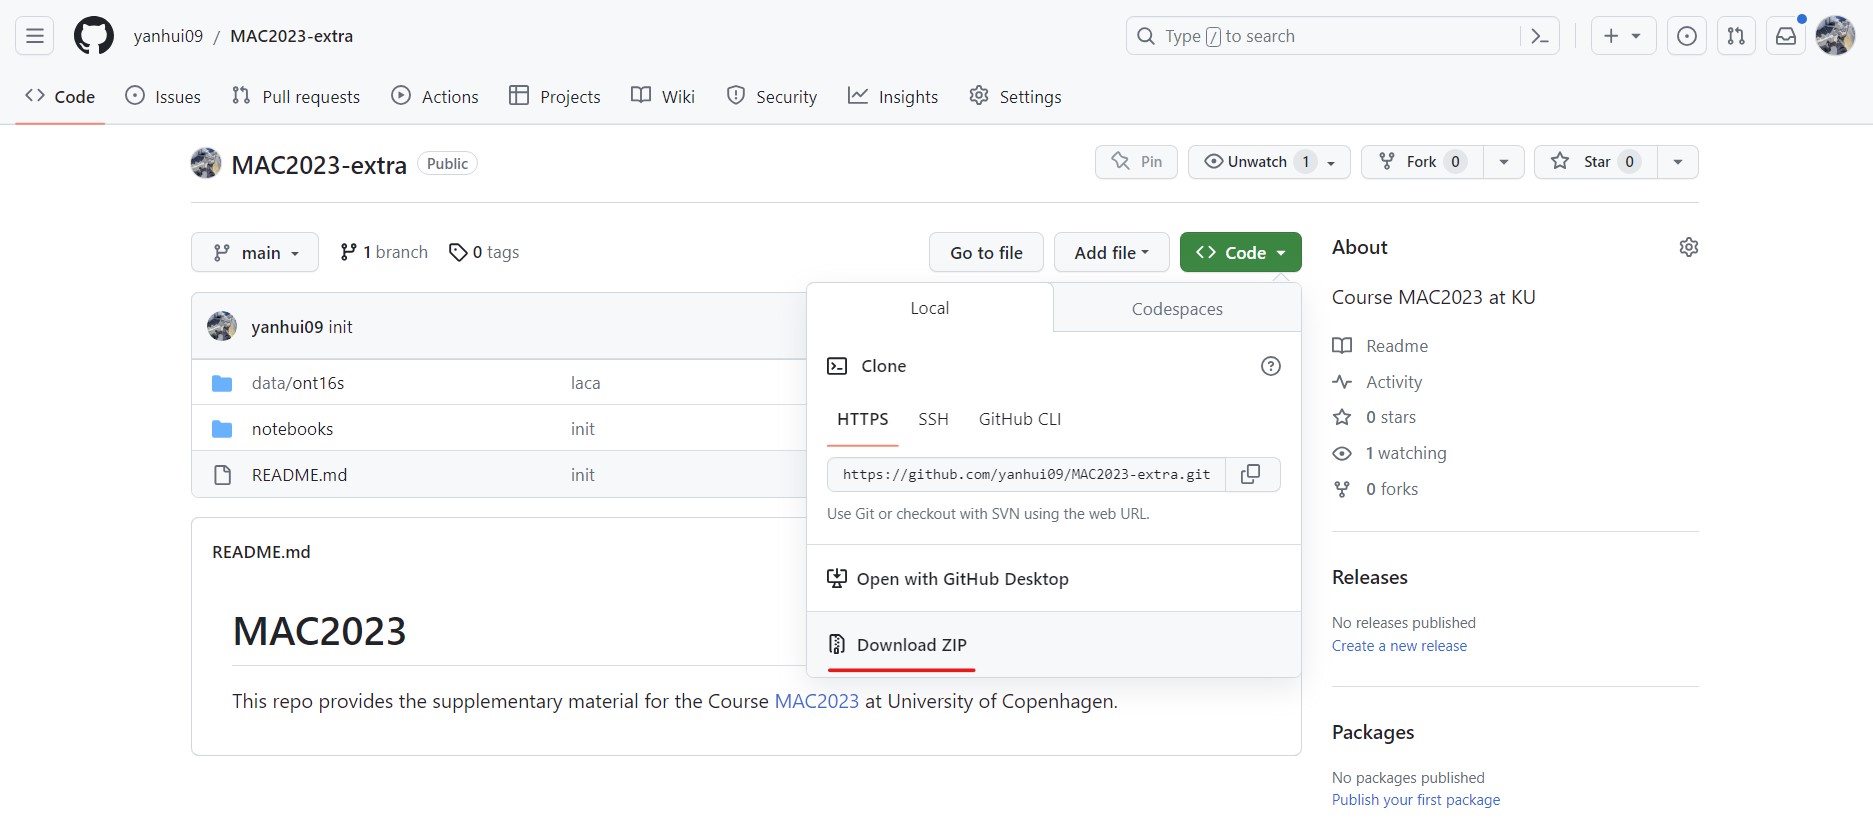Switch to the Codespaces tab
The width and height of the screenshot is (1873, 832).
tap(1177, 309)
